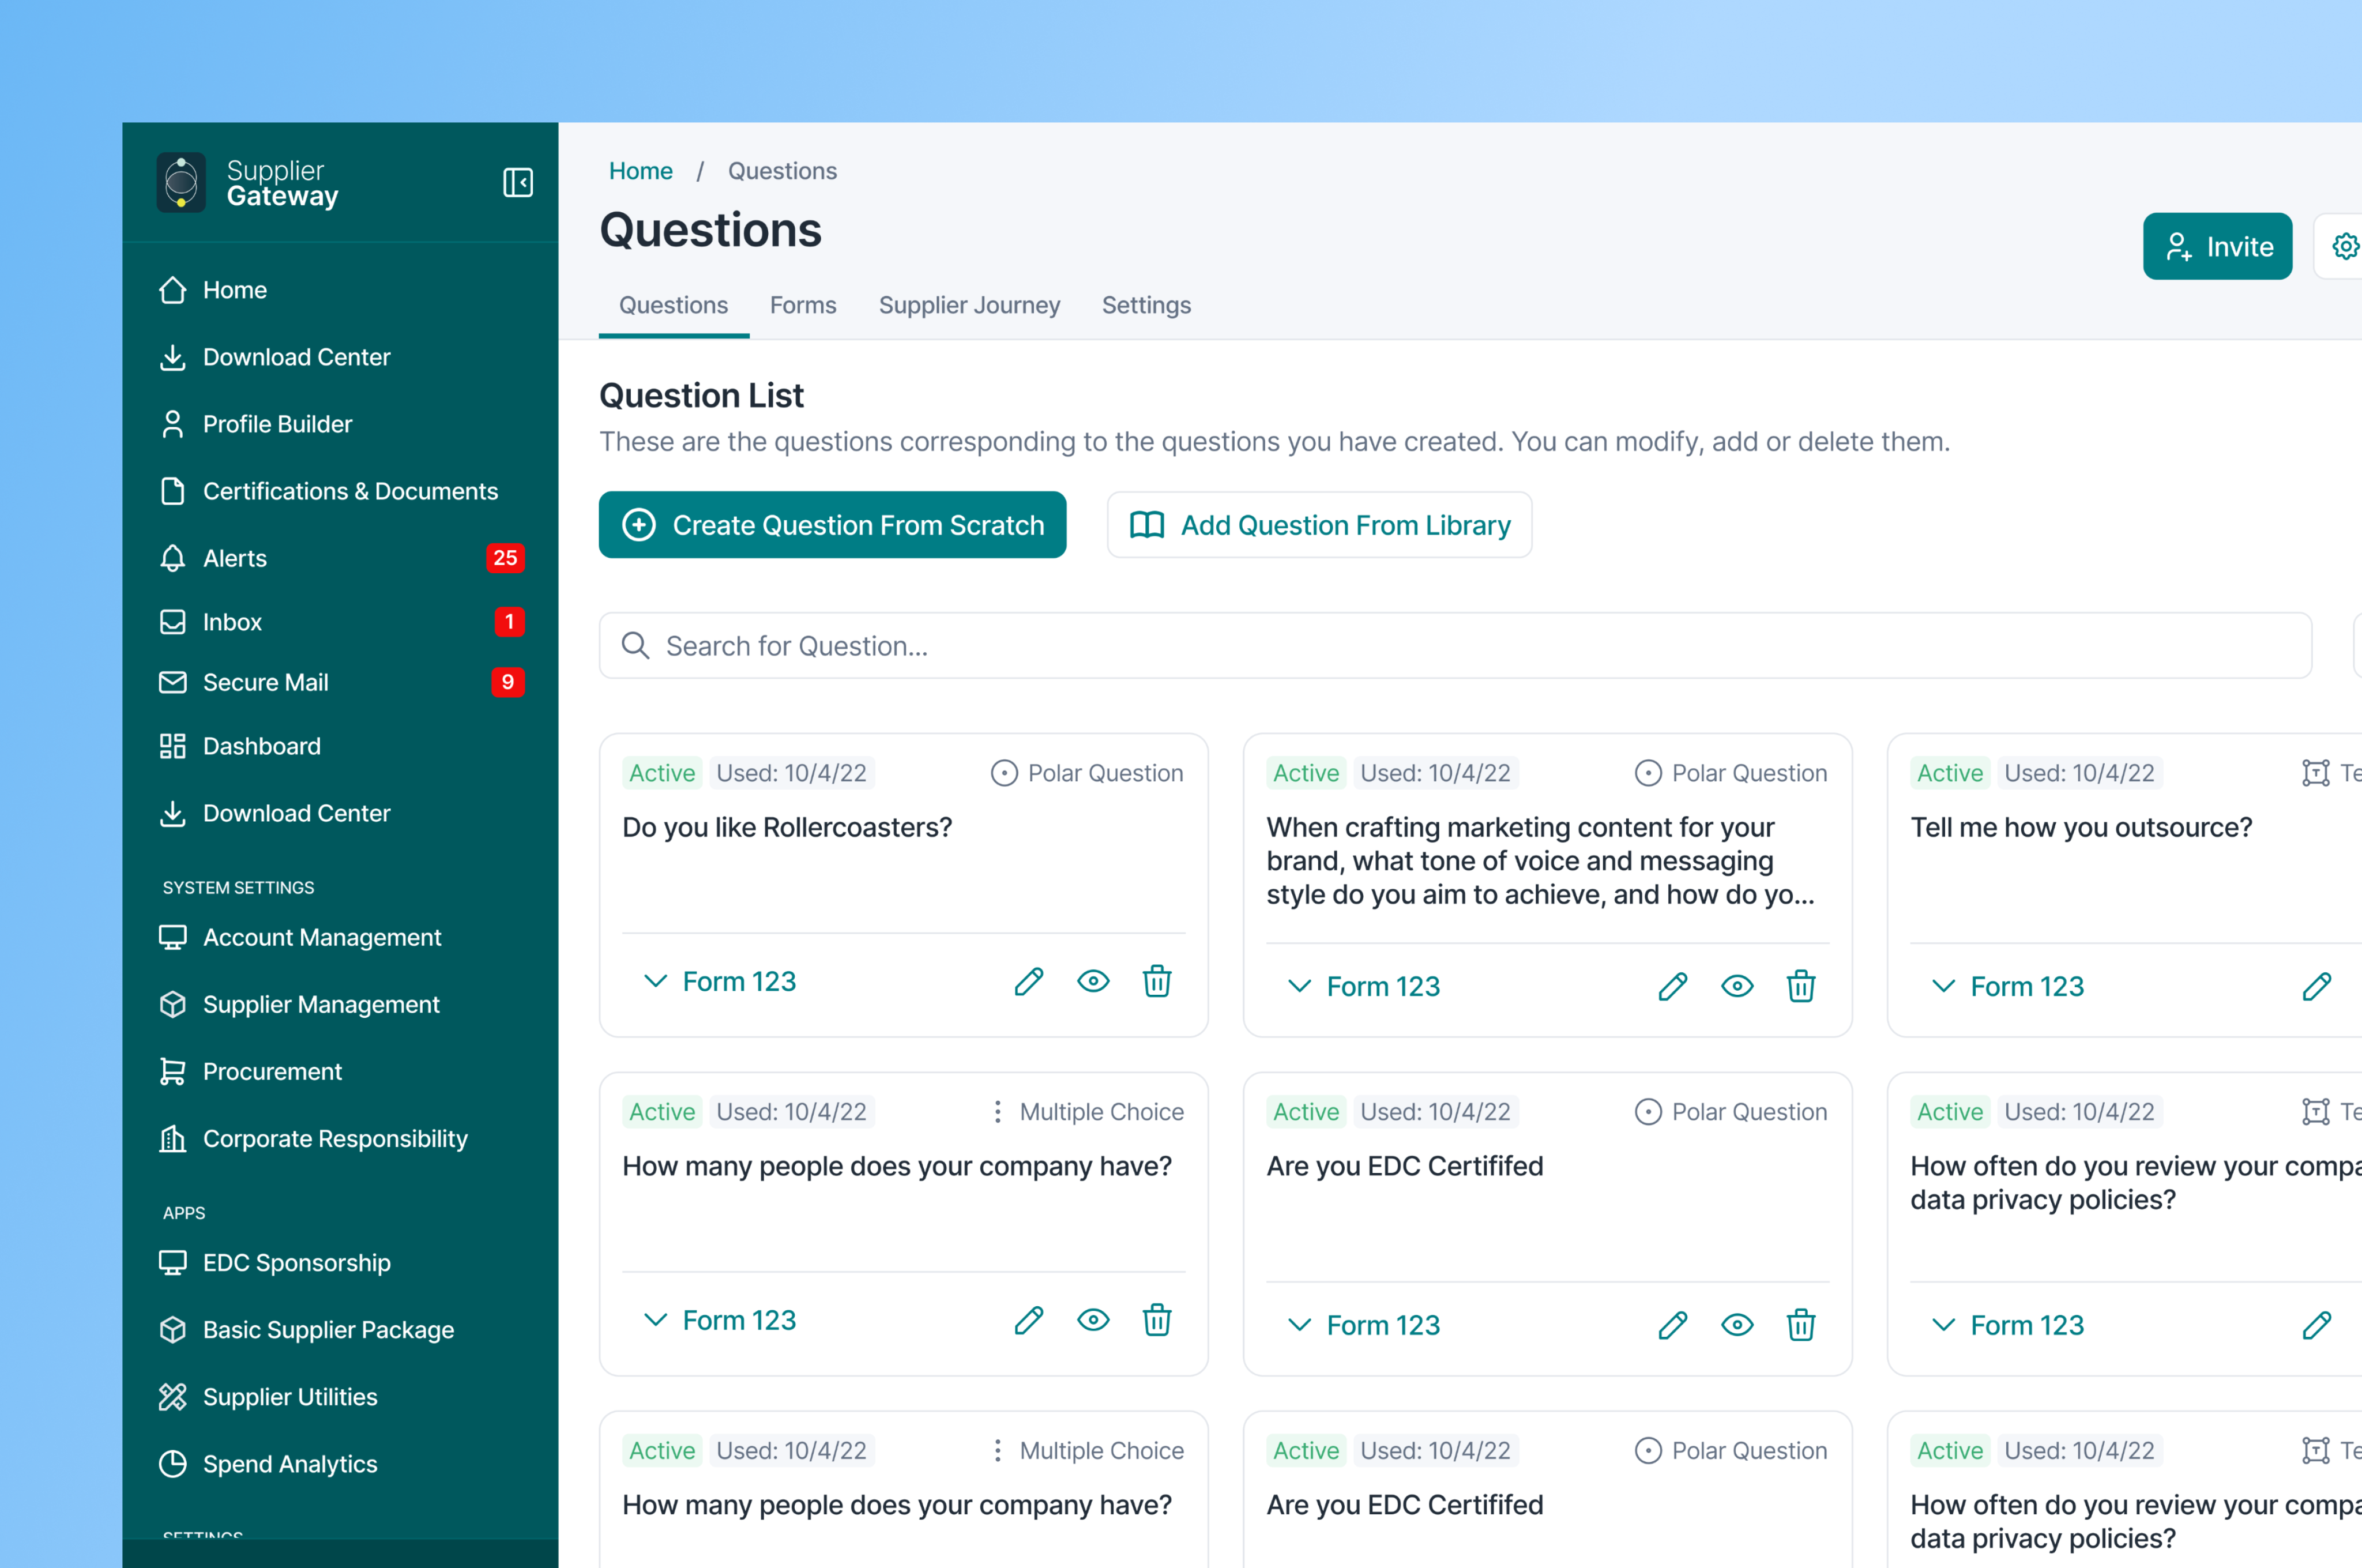The height and width of the screenshot is (1568, 2362).
Task: Click the grid icon next to Dashboard
Action: tap(173, 746)
